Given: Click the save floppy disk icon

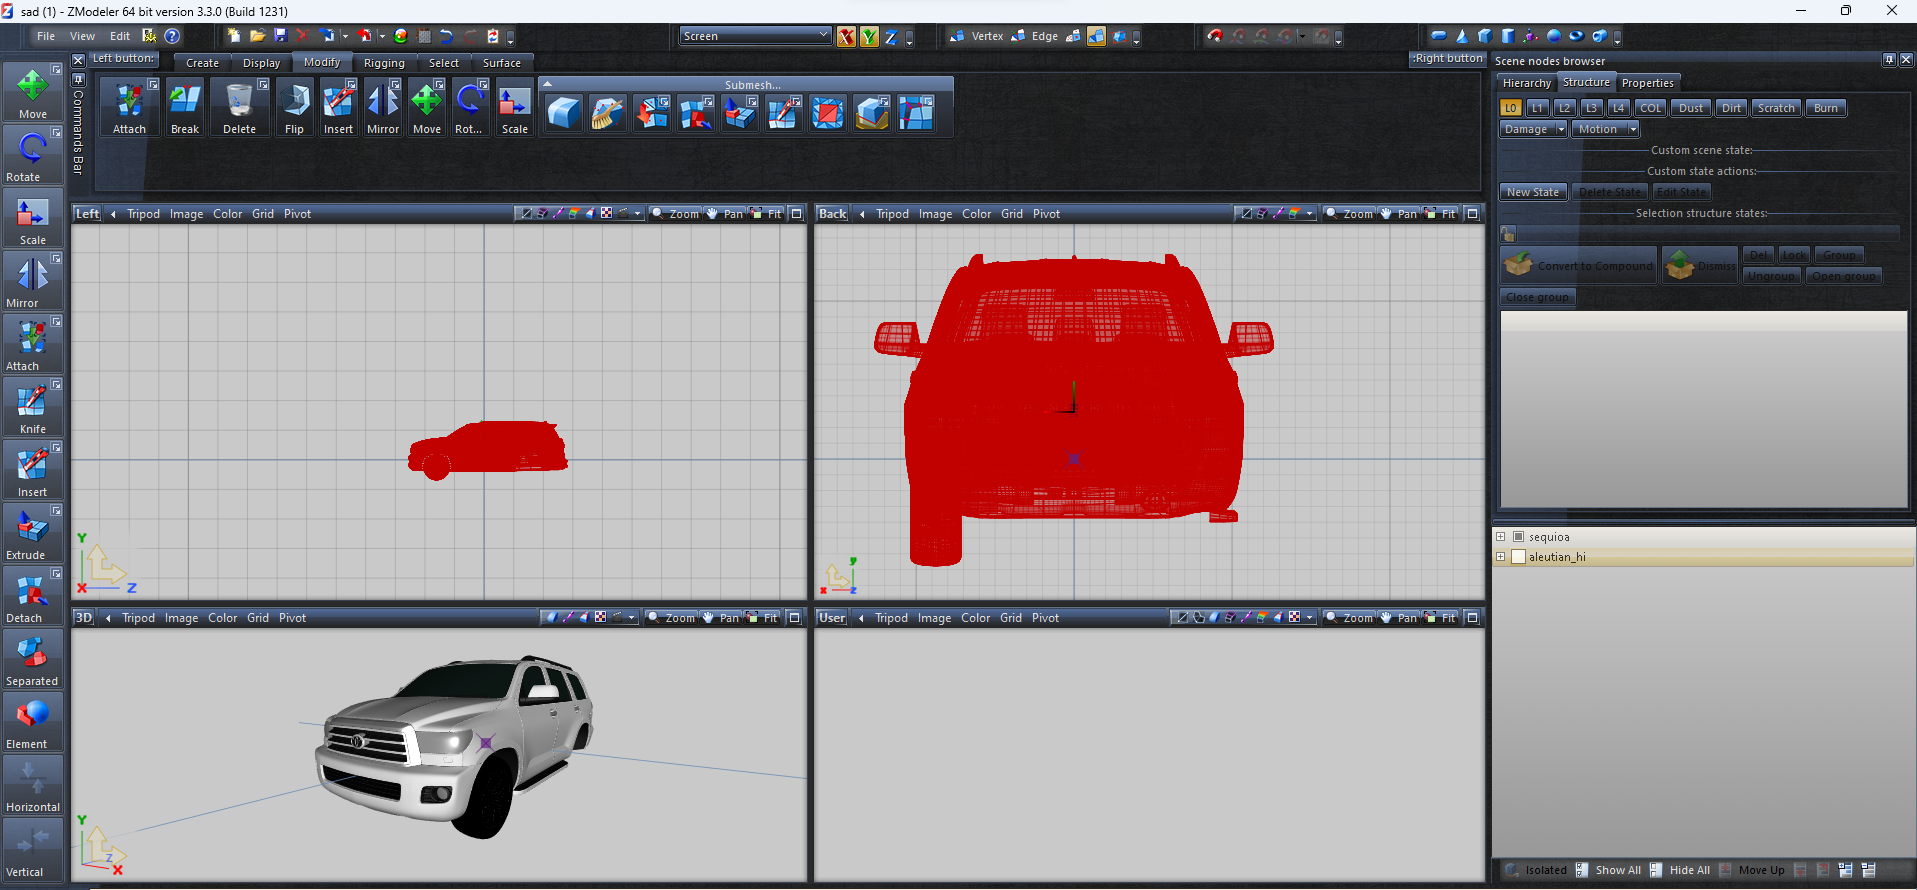Looking at the screenshot, I should point(280,36).
